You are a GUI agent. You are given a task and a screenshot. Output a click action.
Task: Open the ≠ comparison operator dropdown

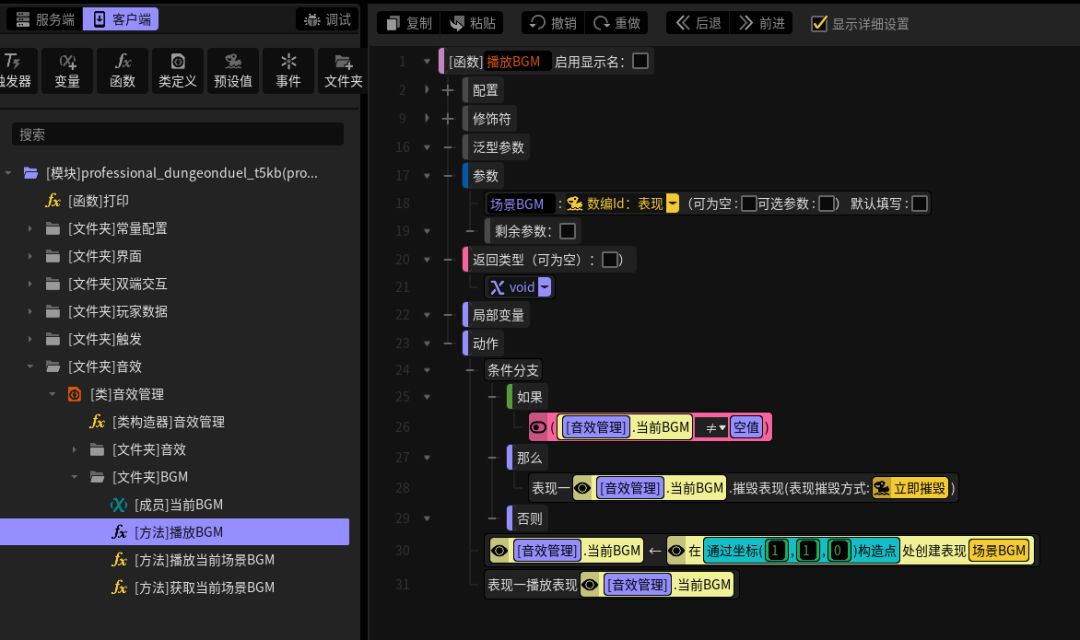click(x=711, y=428)
